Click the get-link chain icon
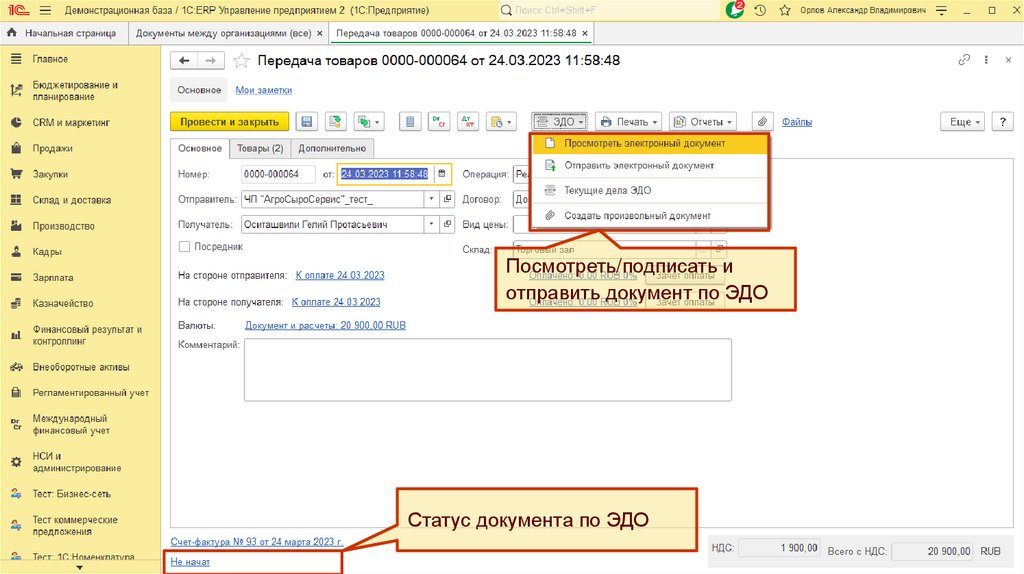 point(964,60)
